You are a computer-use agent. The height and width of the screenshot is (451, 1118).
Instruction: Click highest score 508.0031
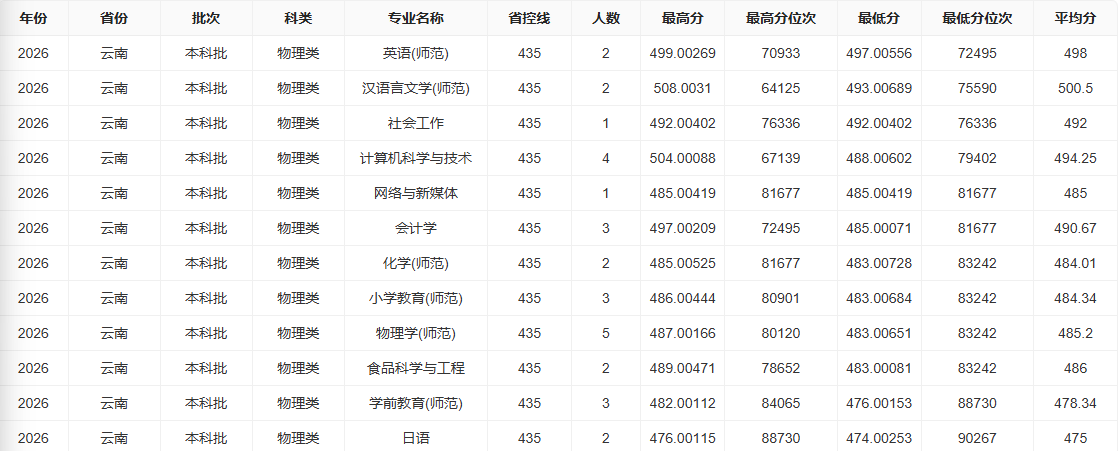point(682,88)
